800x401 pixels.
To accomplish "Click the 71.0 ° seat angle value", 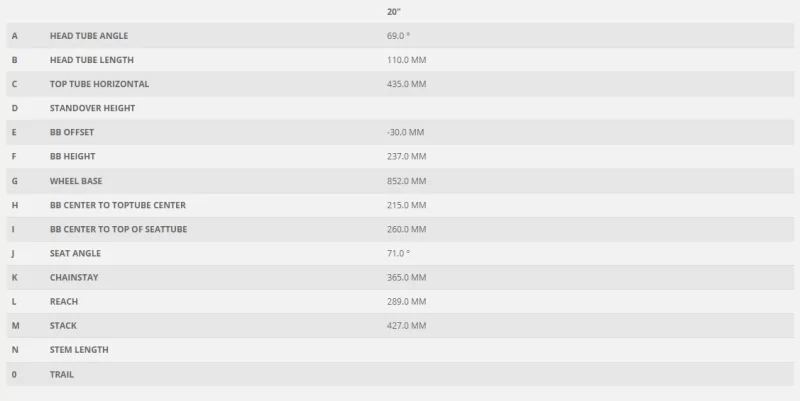I will (x=398, y=253).
